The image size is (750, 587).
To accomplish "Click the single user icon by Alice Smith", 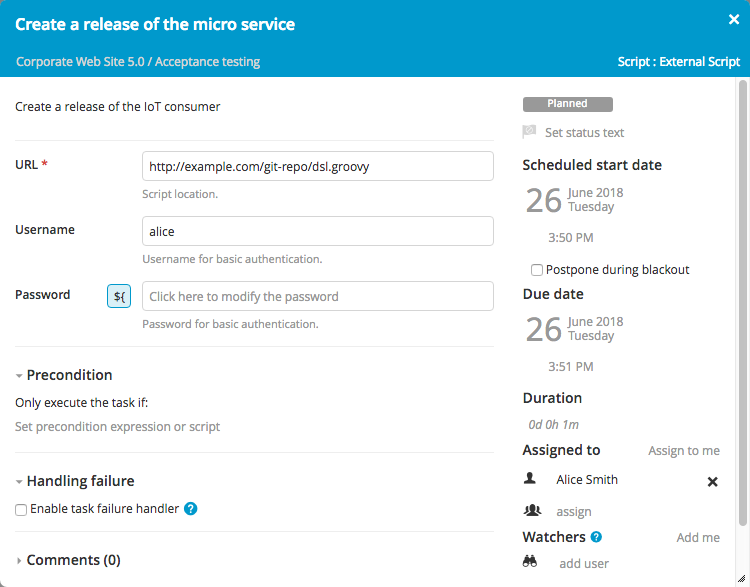I will click(x=530, y=479).
